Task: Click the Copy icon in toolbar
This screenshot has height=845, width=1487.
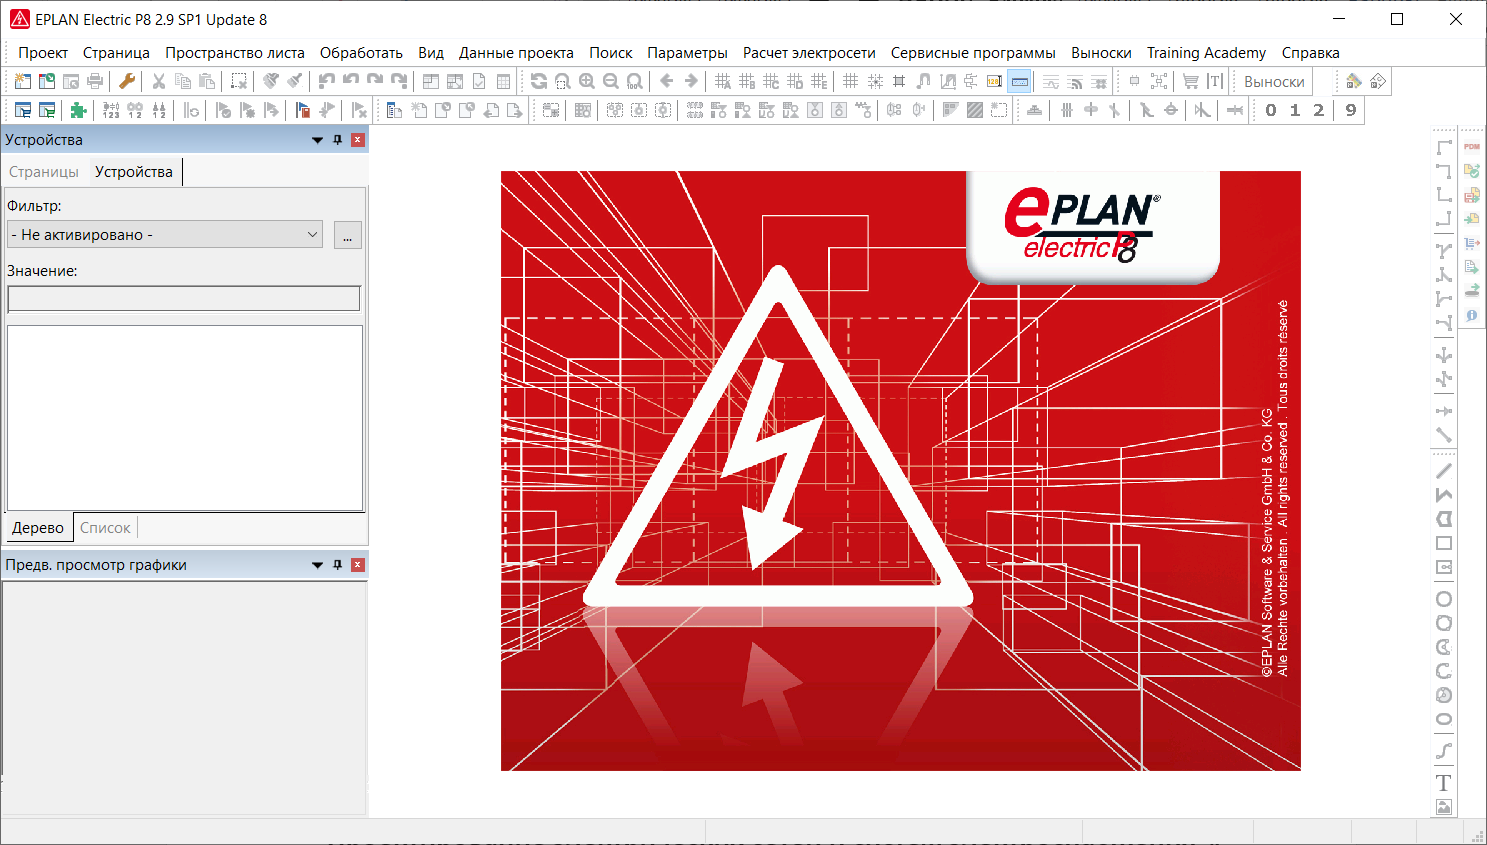Action: point(183,82)
